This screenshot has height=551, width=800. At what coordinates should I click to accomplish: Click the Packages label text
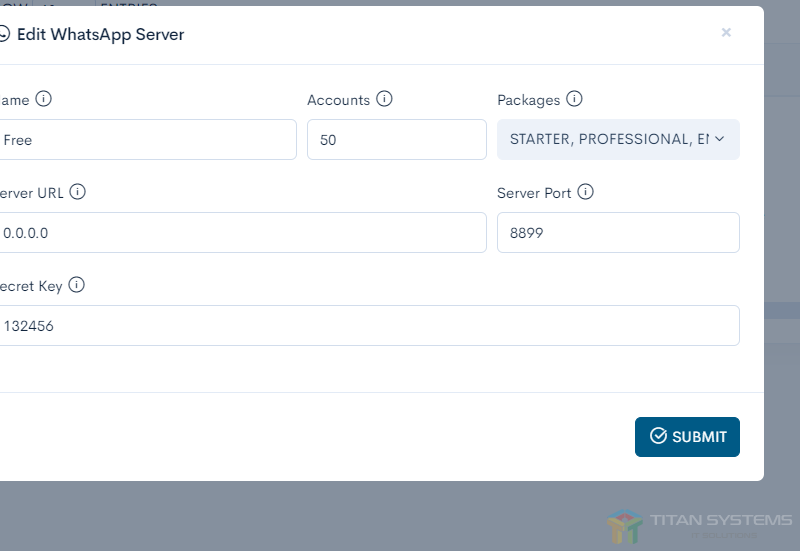(x=528, y=100)
